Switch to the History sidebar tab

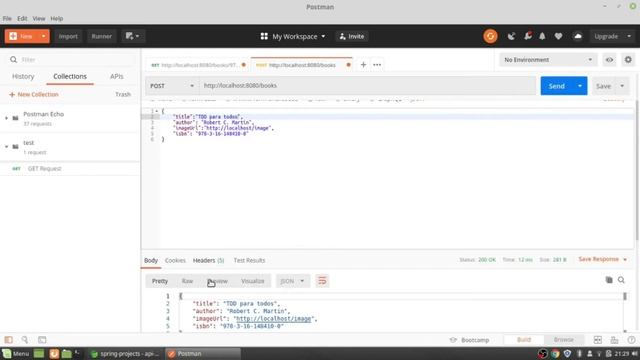23,76
